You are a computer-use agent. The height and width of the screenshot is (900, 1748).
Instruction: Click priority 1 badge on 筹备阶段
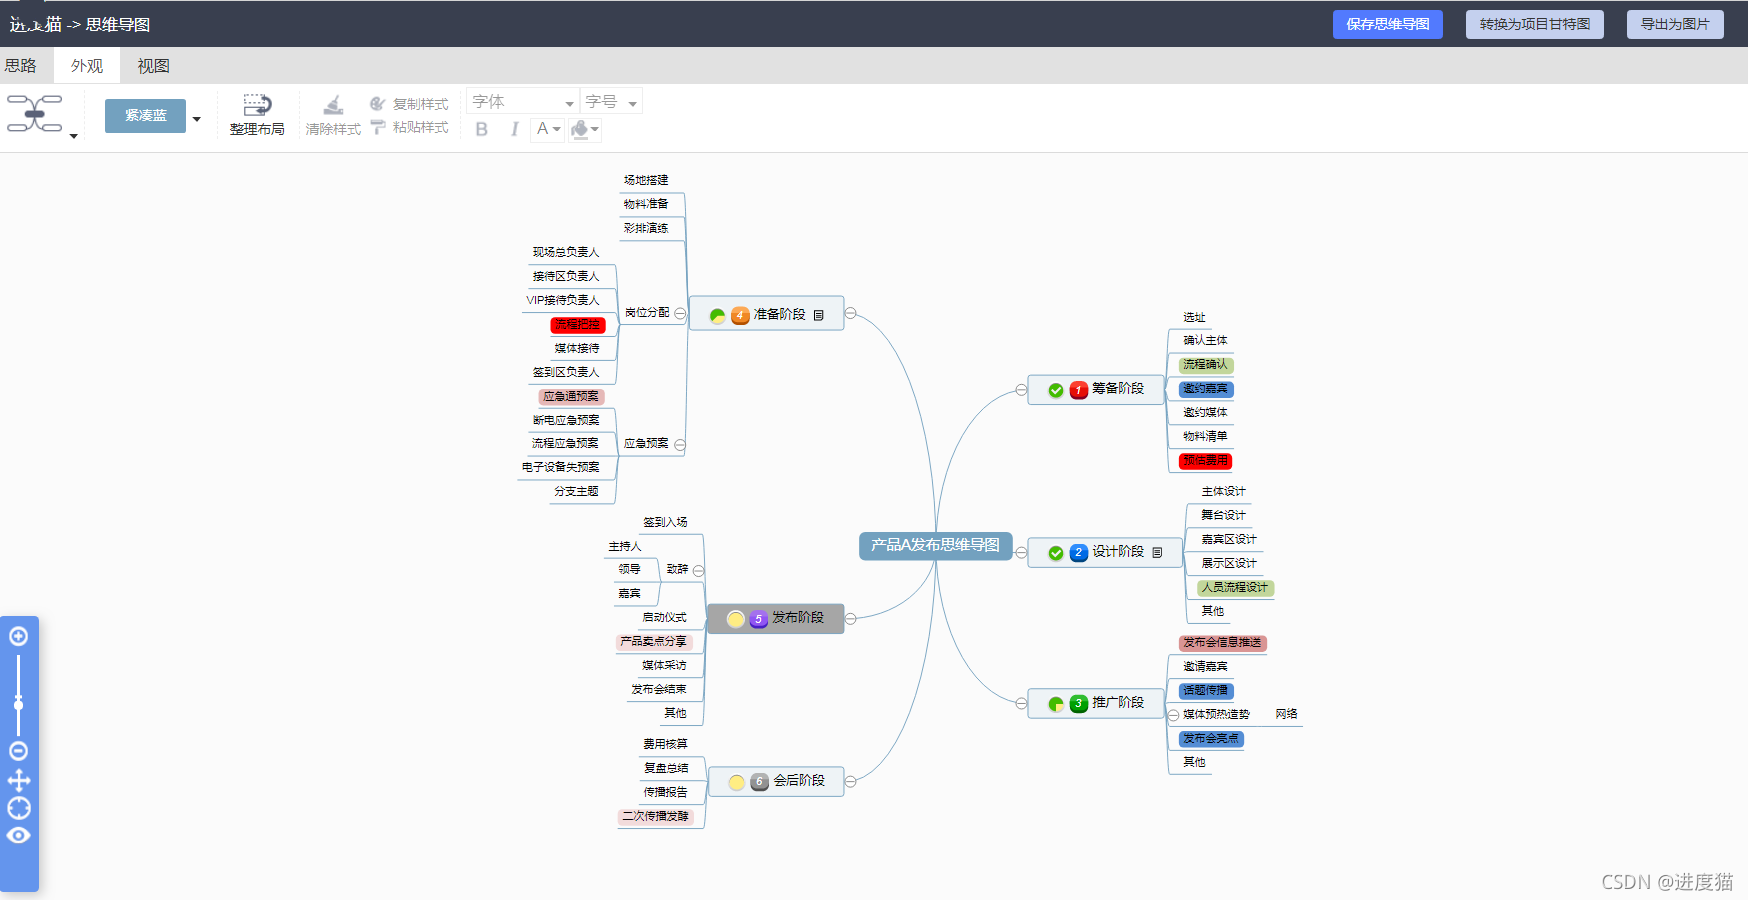coord(1078,390)
